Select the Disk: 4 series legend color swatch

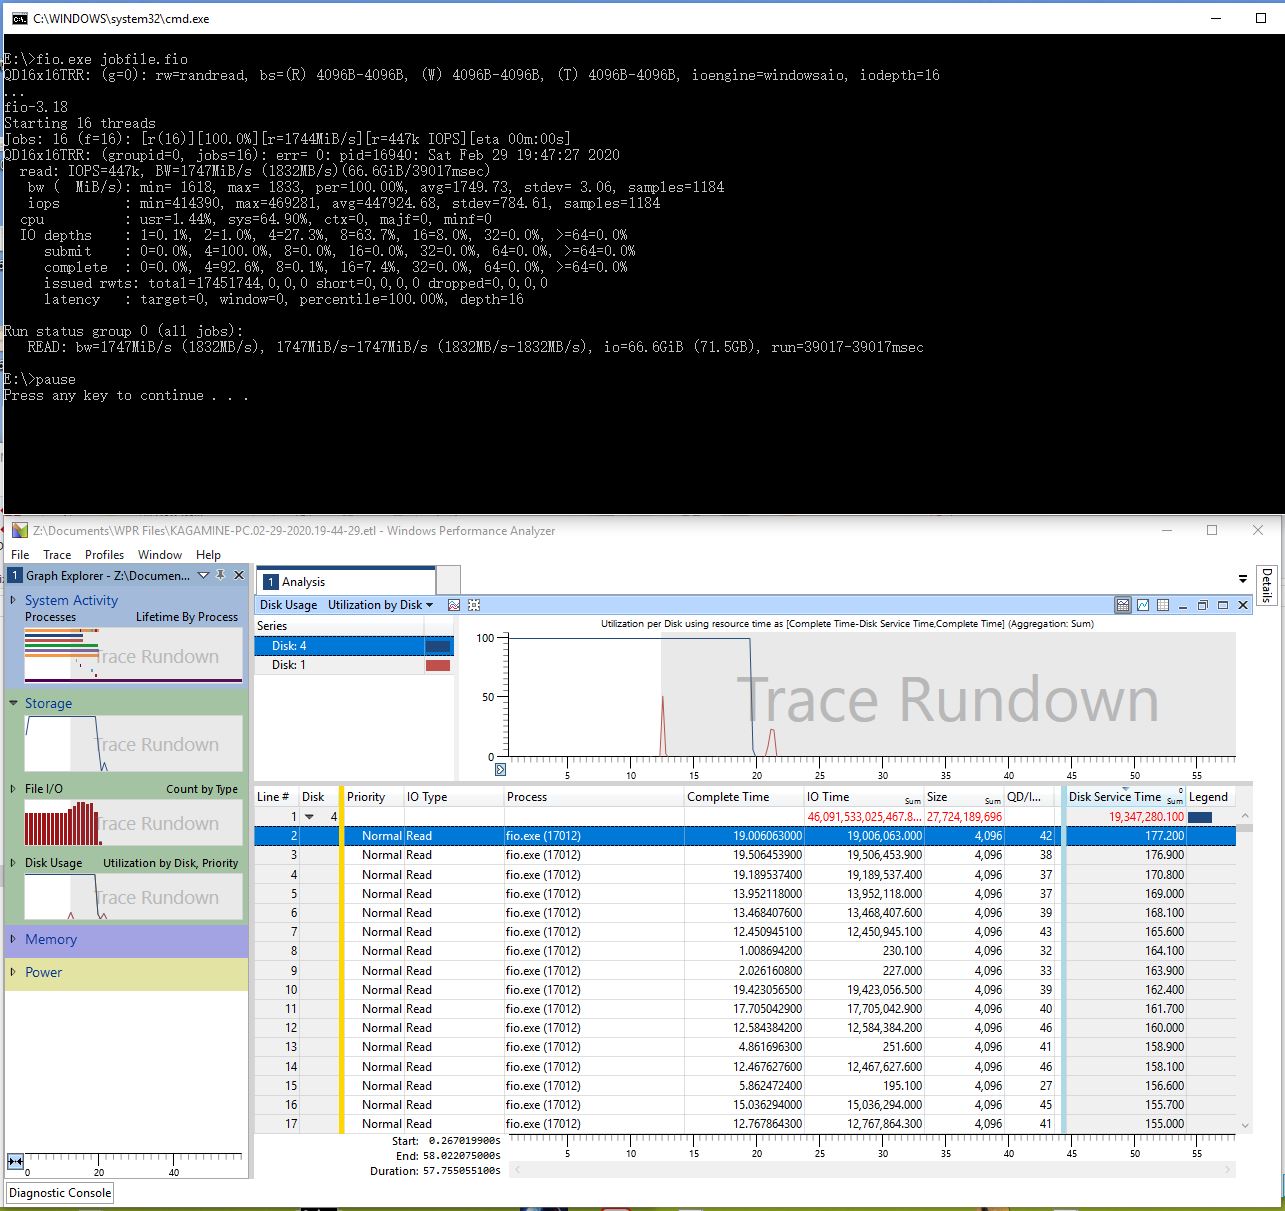click(x=437, y=646)
